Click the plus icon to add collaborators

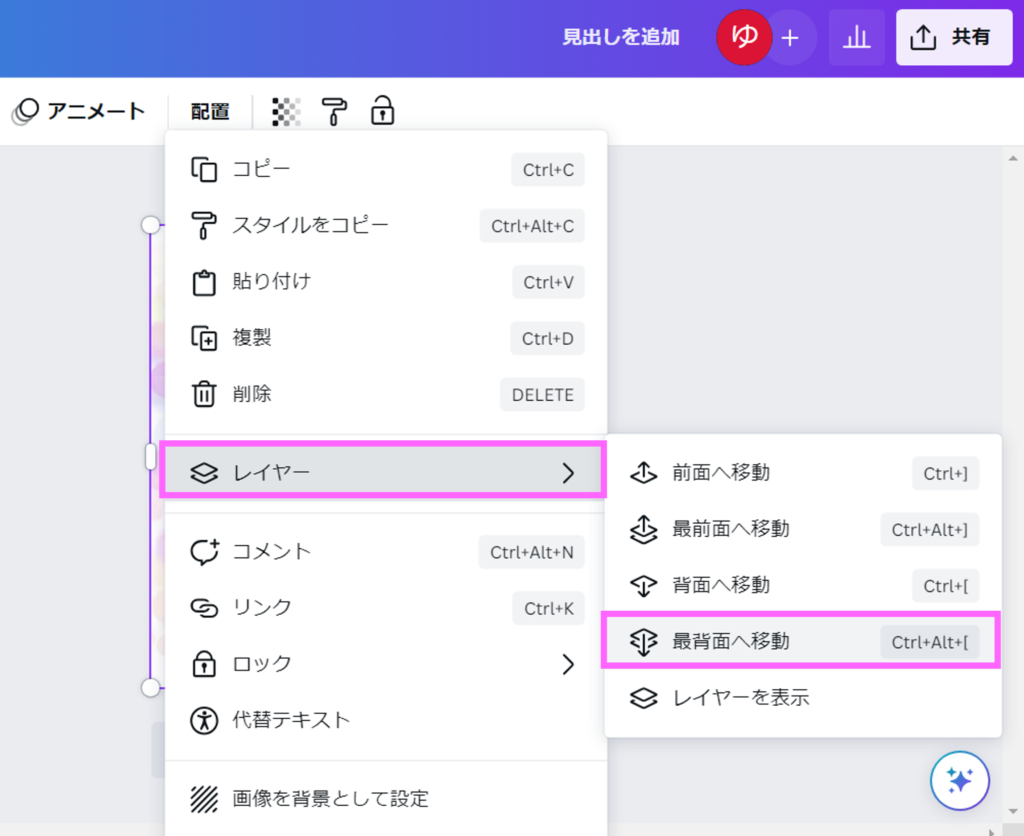(790, 38)
